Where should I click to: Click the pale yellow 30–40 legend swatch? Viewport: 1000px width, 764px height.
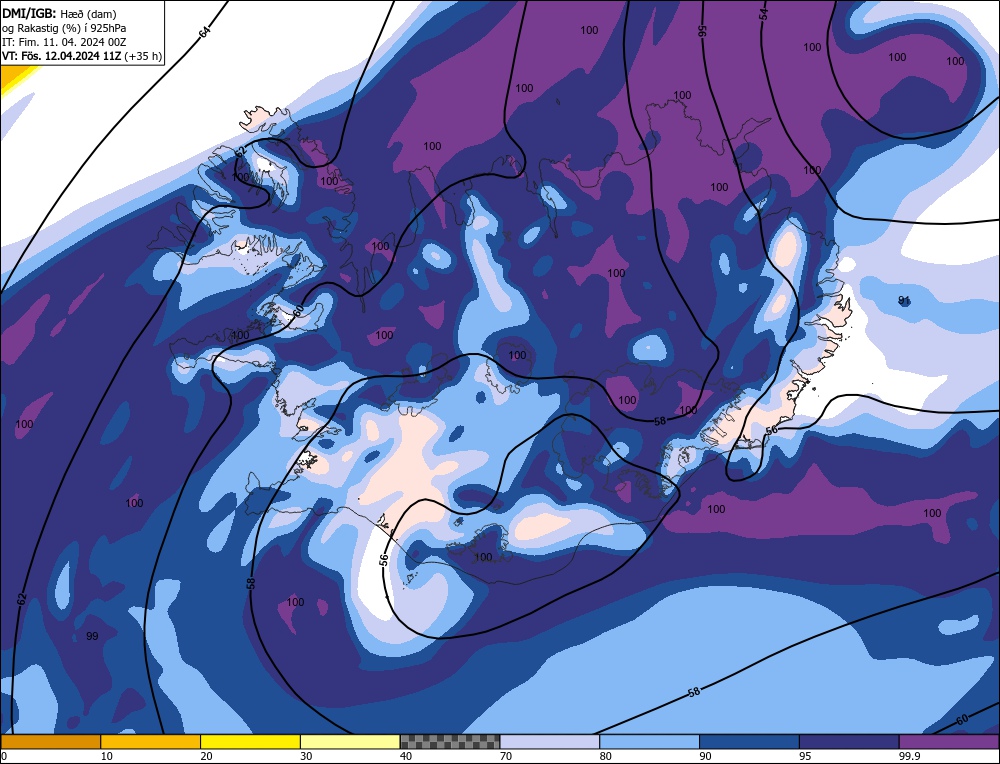(x=350, y=742)
